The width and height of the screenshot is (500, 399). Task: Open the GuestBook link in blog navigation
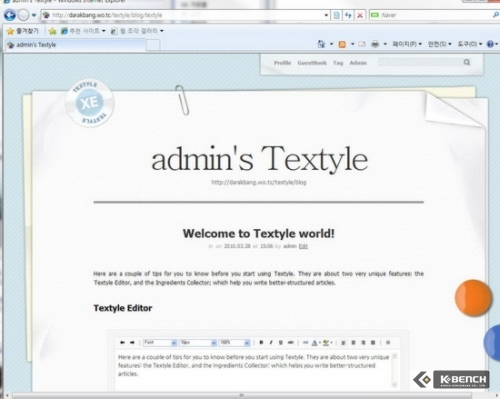312,63
